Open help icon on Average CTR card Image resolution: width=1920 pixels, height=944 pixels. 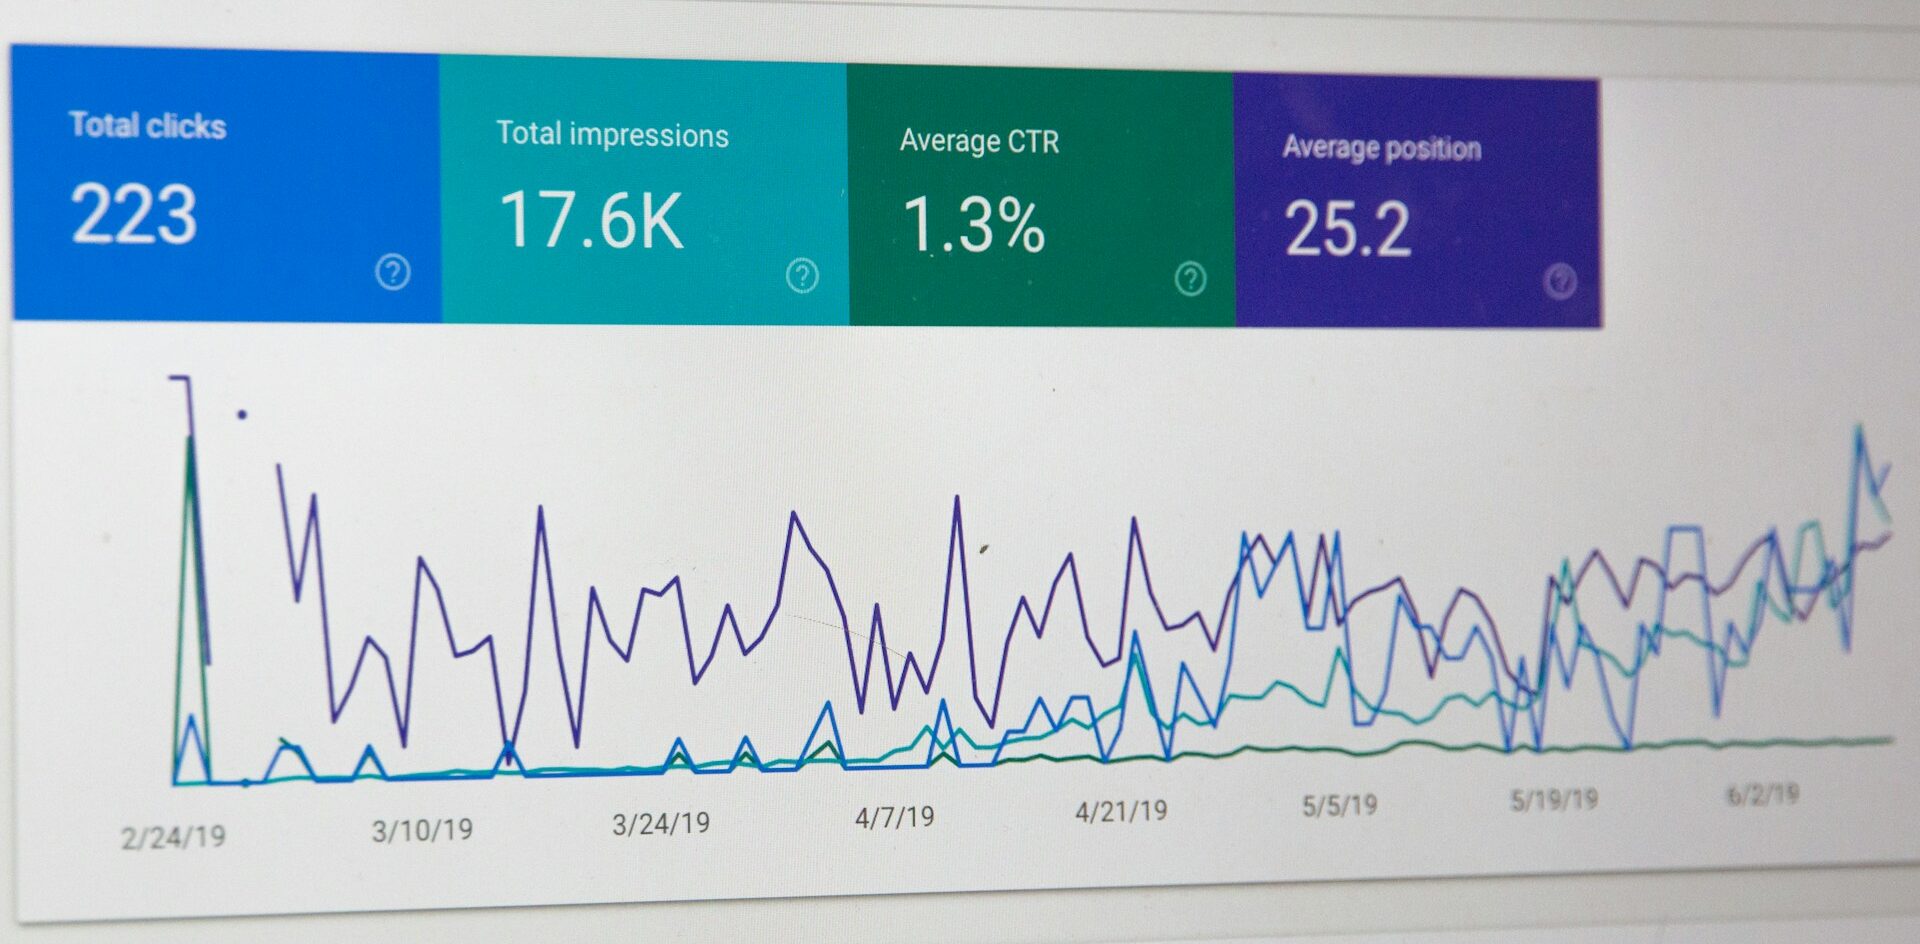point(1190,279)
